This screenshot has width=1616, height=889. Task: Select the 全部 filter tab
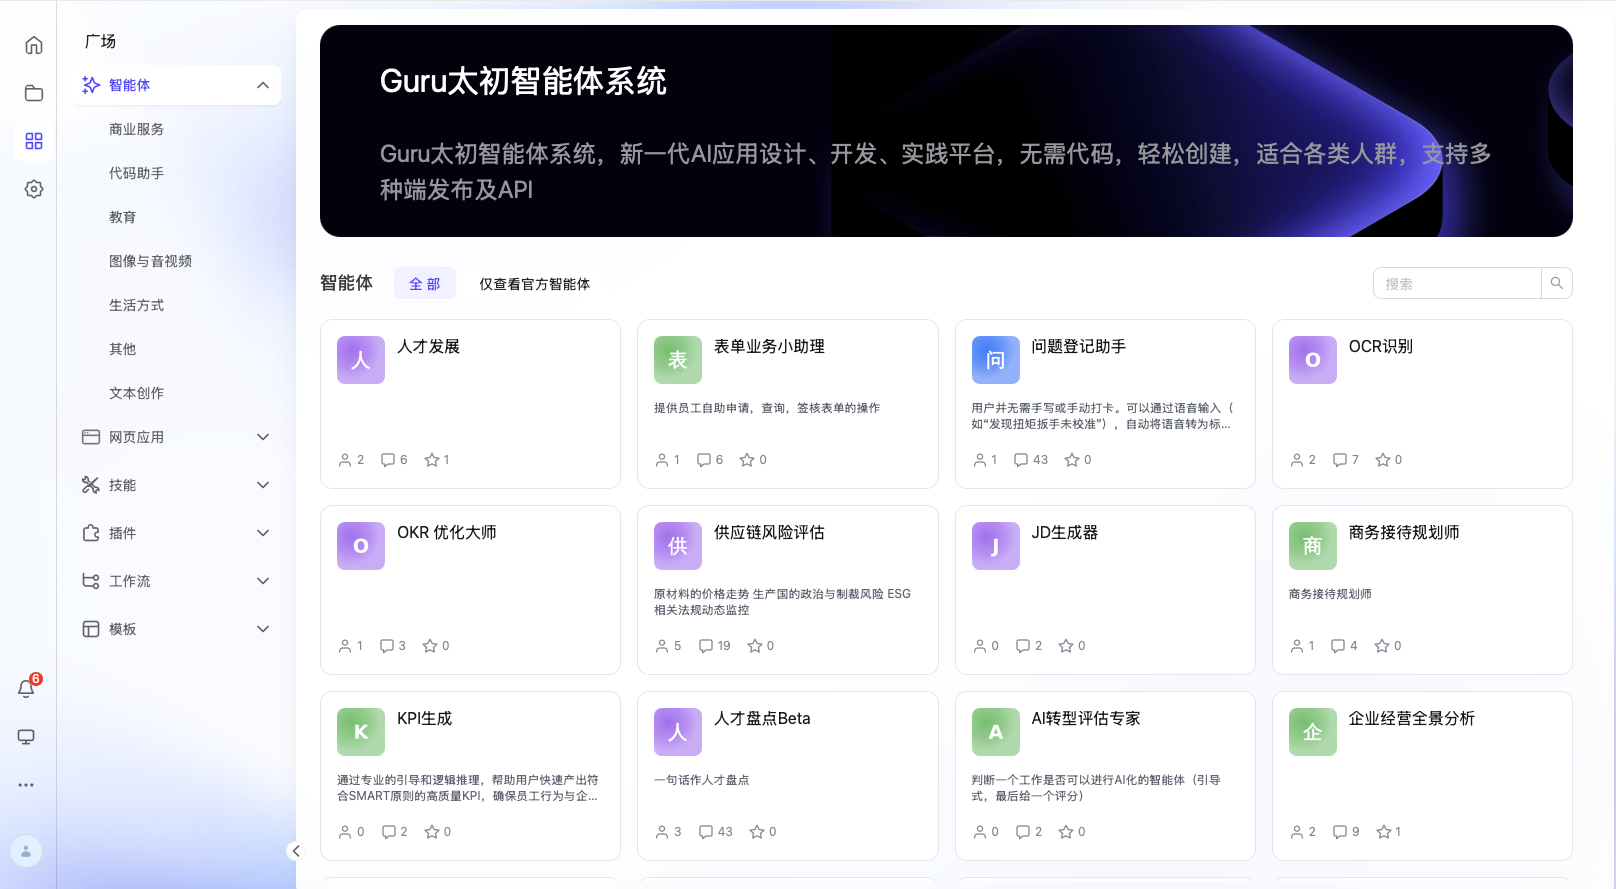click(425, 283)
